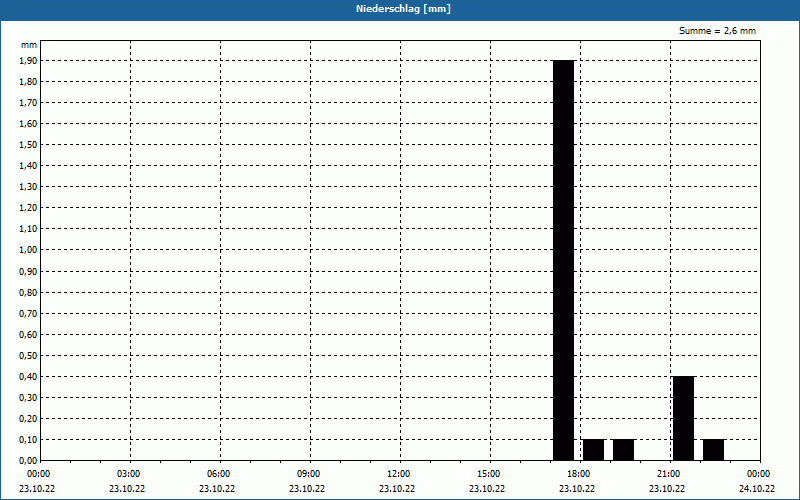Image resolution: width=800 pixels, height=500 pixels.
Task: Select the 09:00 time axis label
Action: pyautogui.click(x=309, y=474)
